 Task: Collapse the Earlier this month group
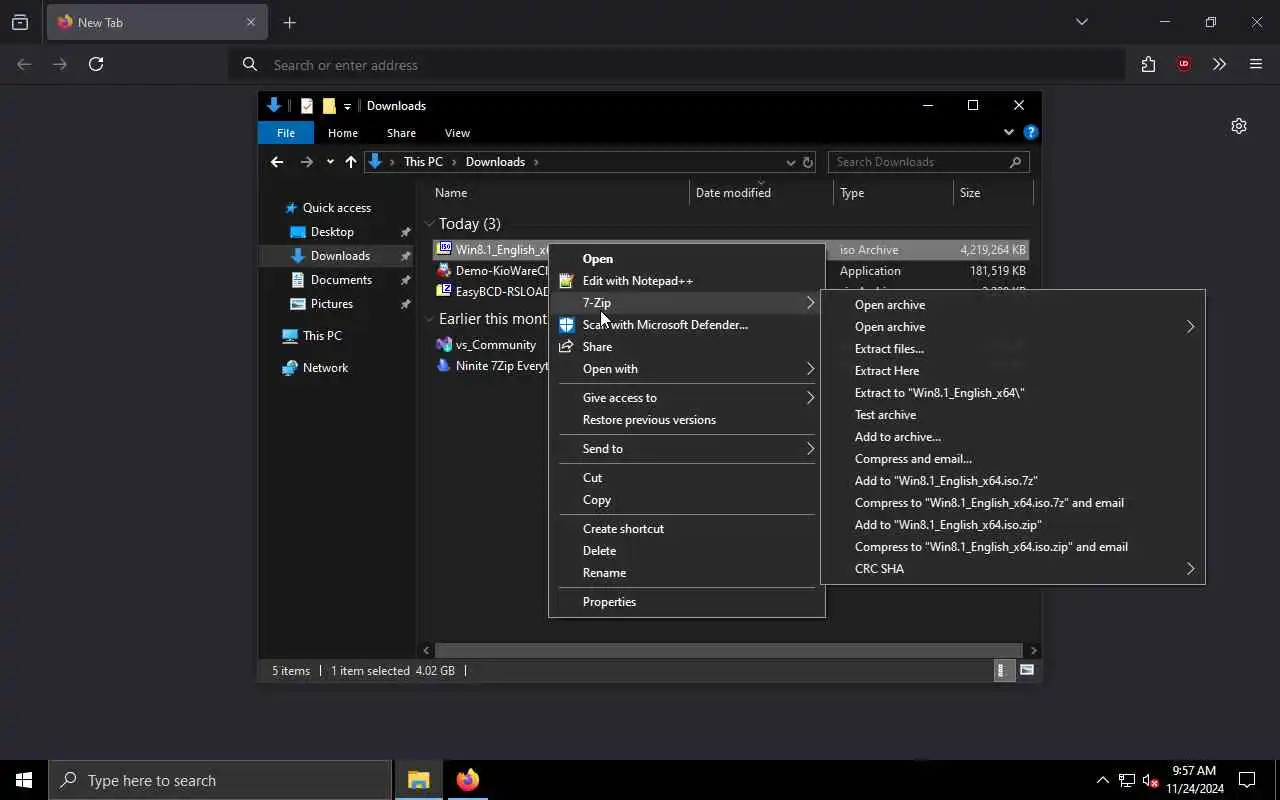pyautogui.click(x=429, y=319)
